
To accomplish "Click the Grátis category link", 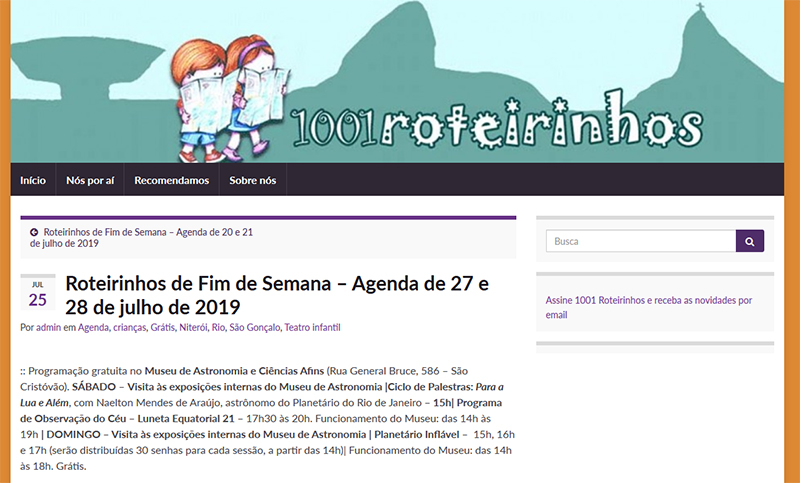I will pyautogui.click(x=163, y=327).
